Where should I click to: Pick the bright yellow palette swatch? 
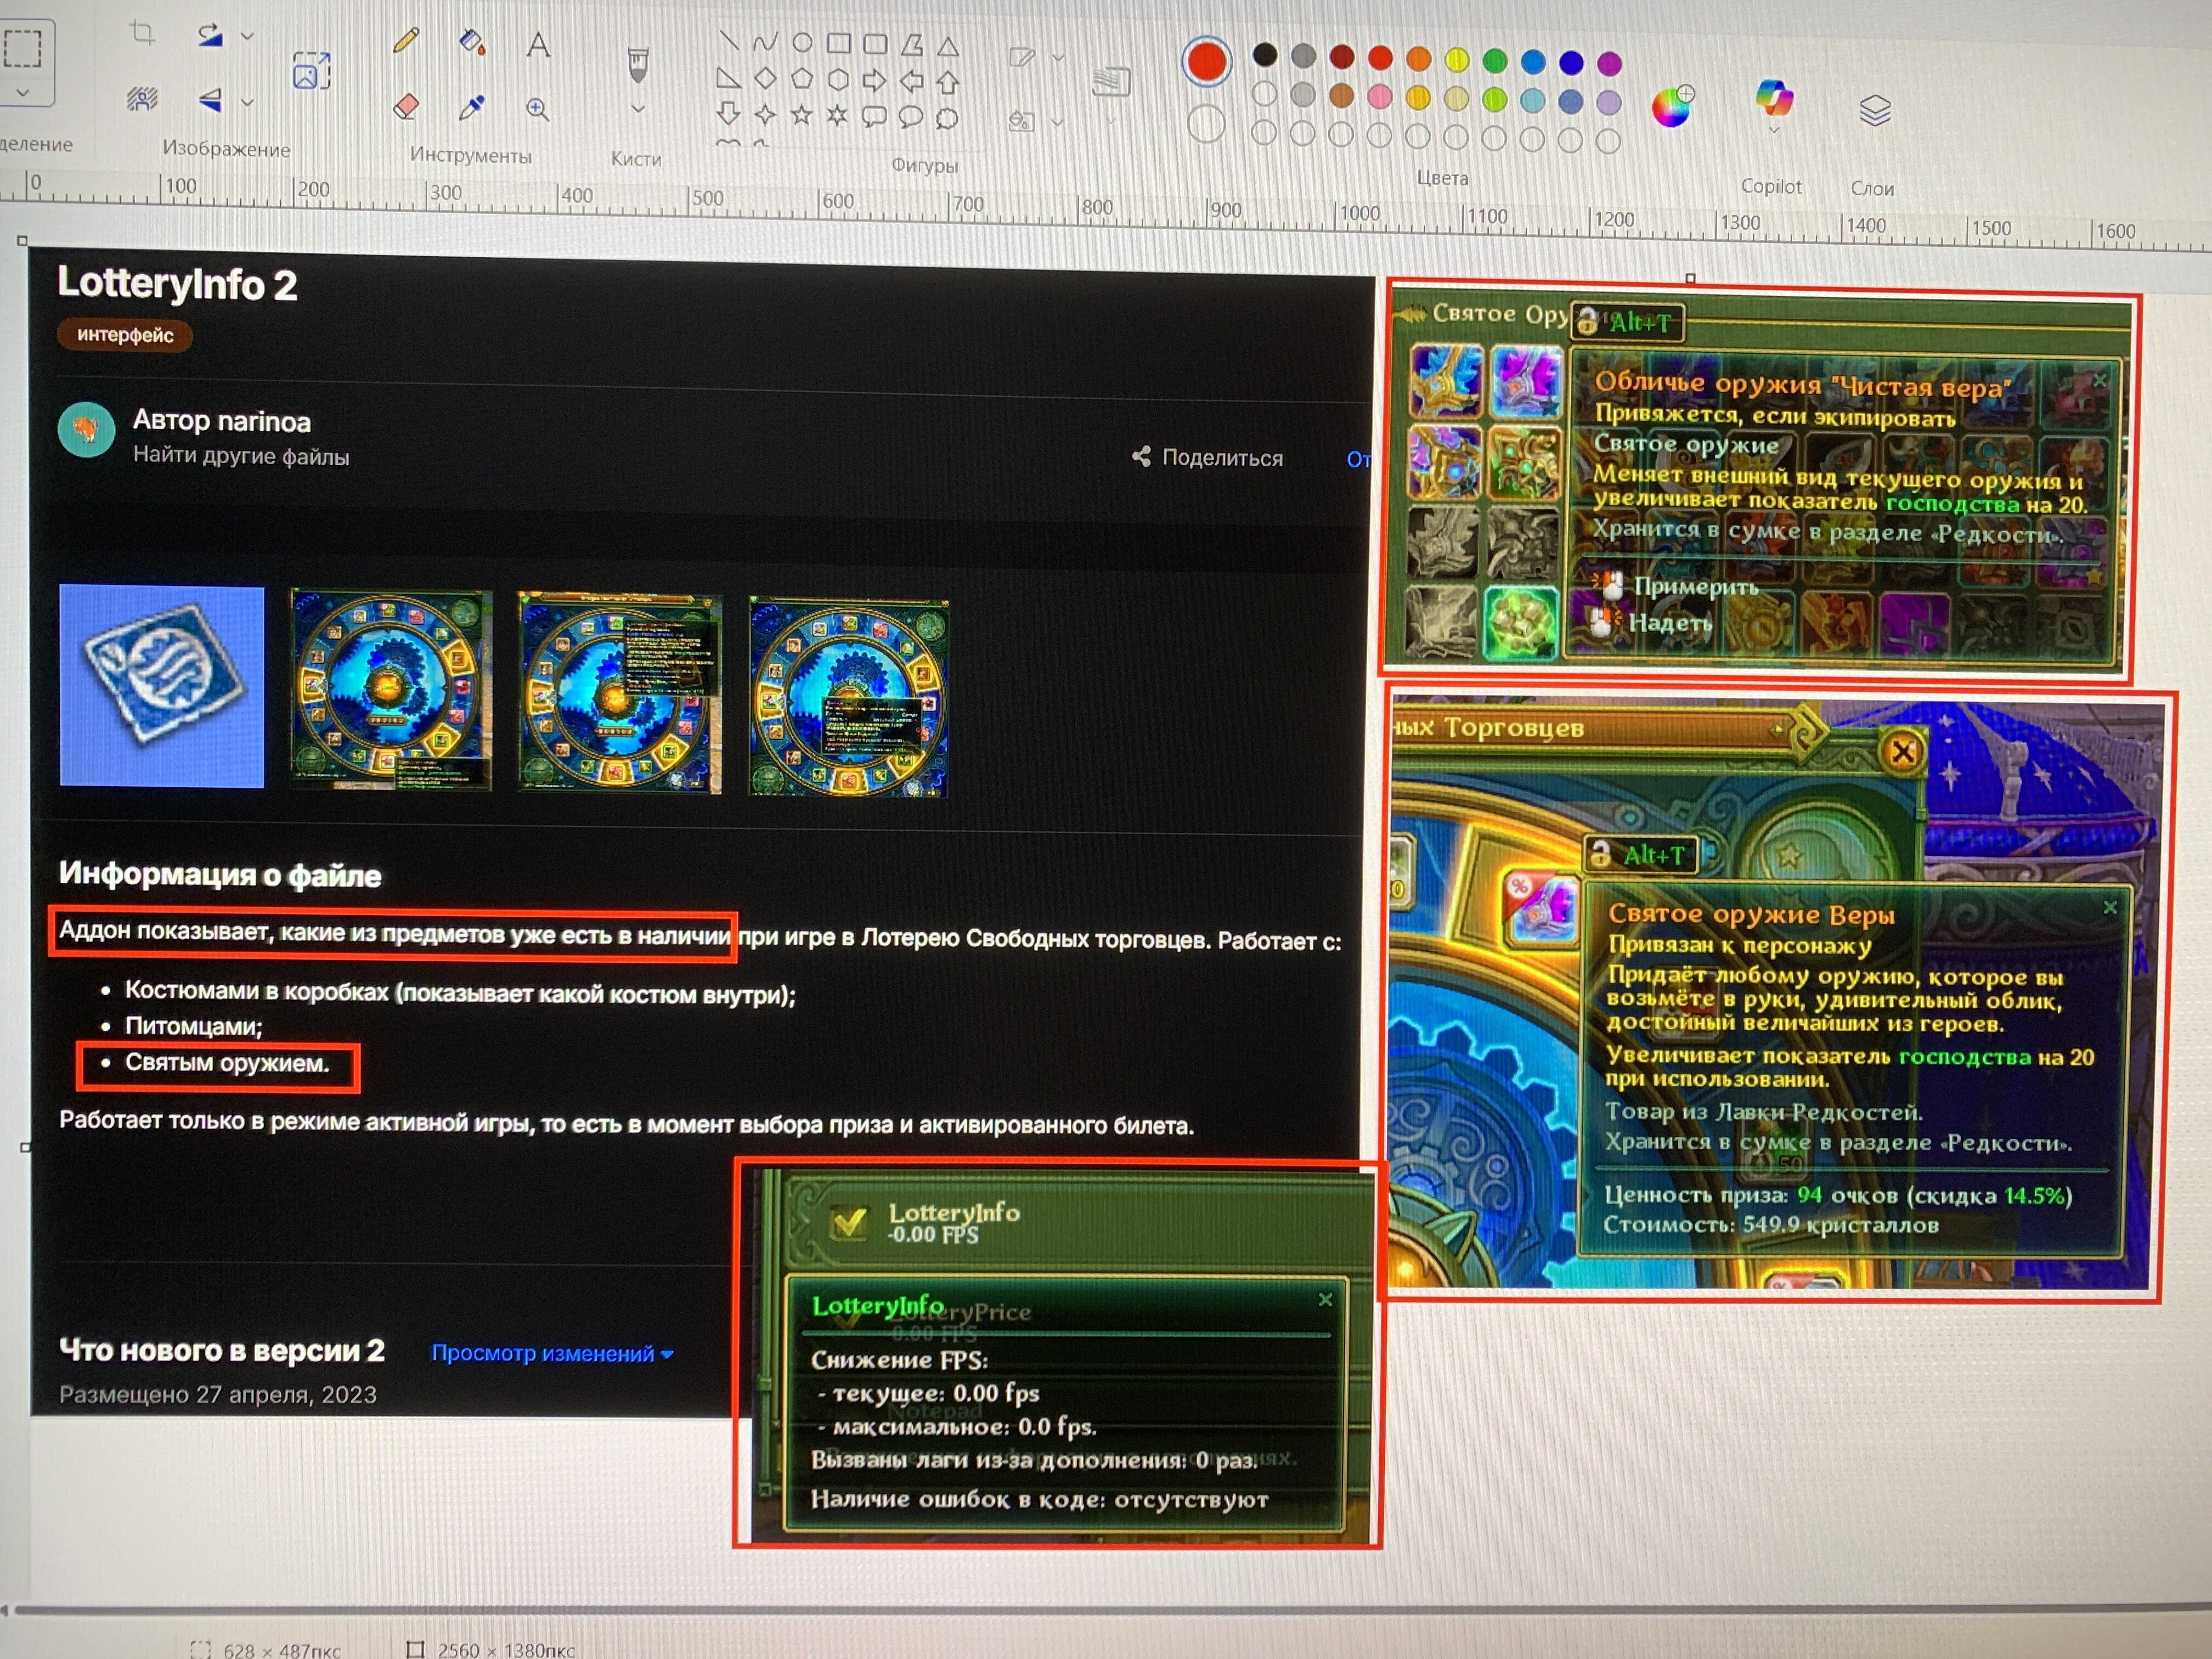click(x=1457, y=60)
